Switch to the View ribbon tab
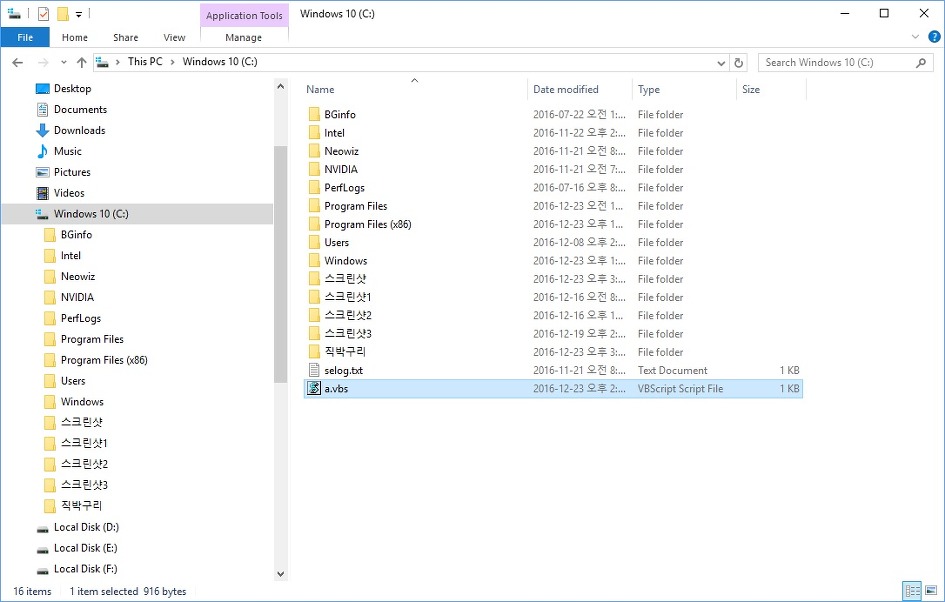Image resolution: width=945 pixels, height=602 pixels. click(174, 37)
